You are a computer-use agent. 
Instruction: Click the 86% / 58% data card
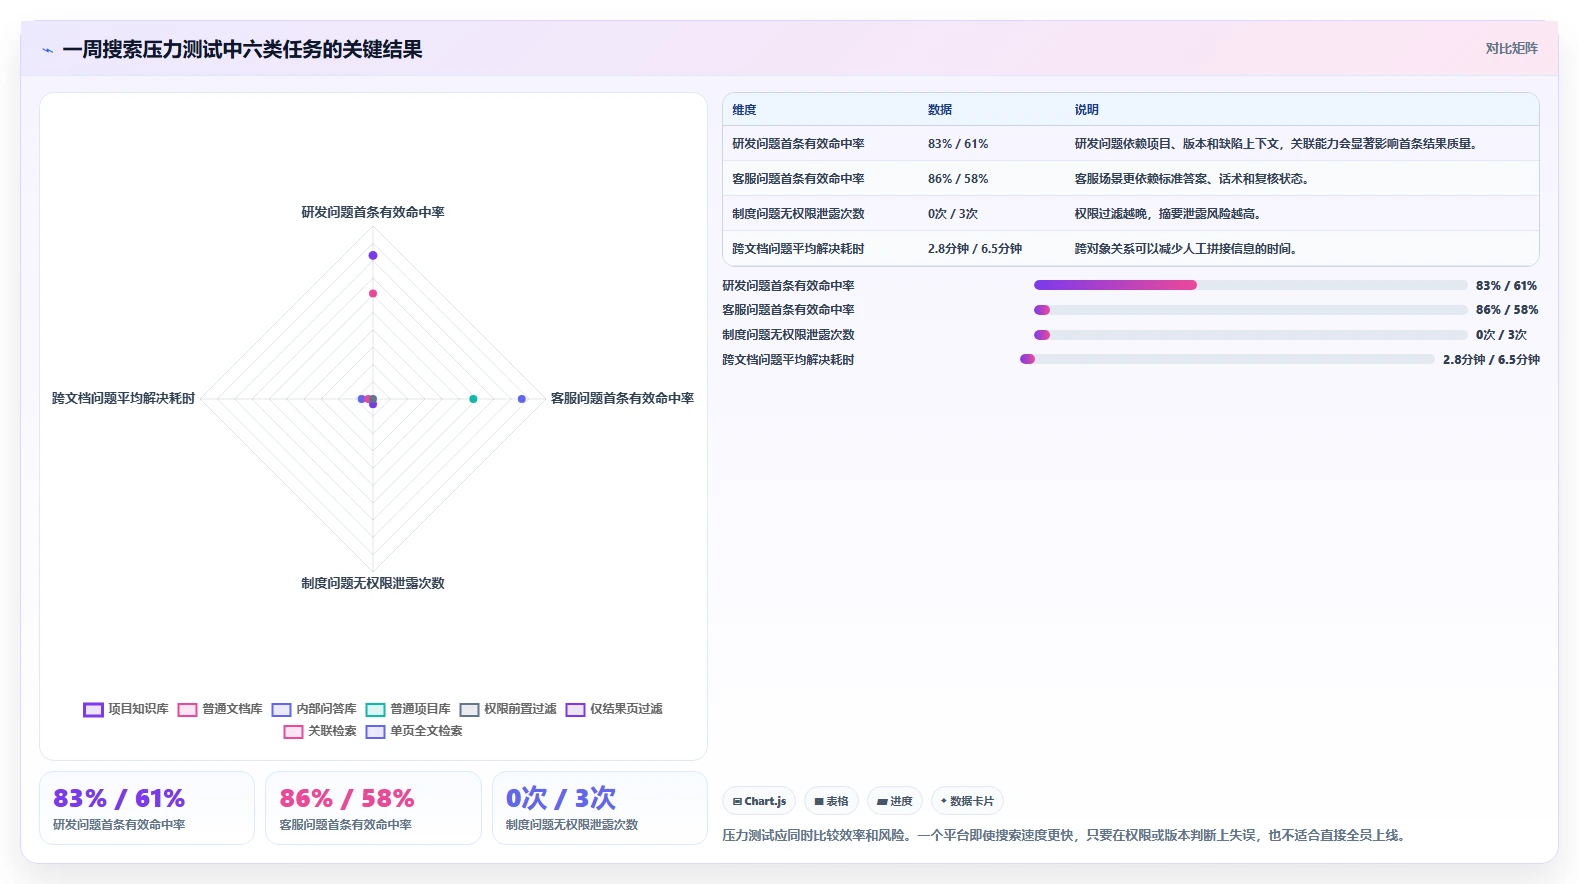(x=373, y=808)
